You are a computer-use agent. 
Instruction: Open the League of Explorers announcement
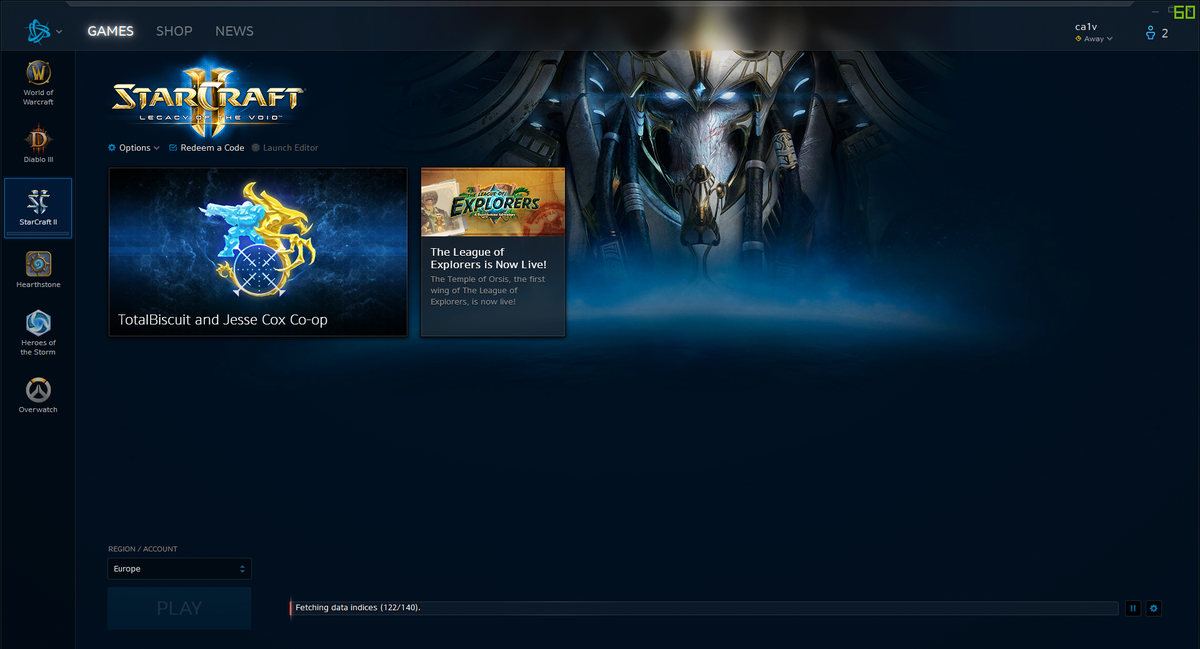tap(492, 251)
